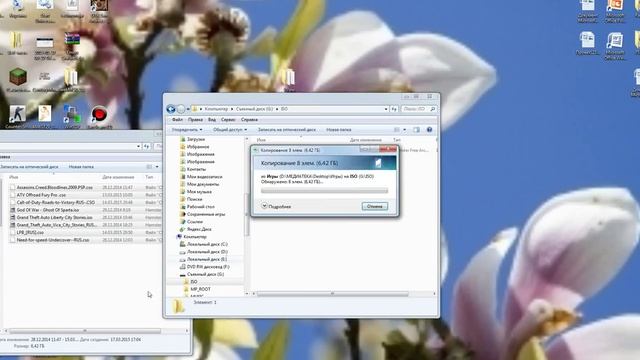
Task: Select Поиски in navigation pane
Action: 194,199
